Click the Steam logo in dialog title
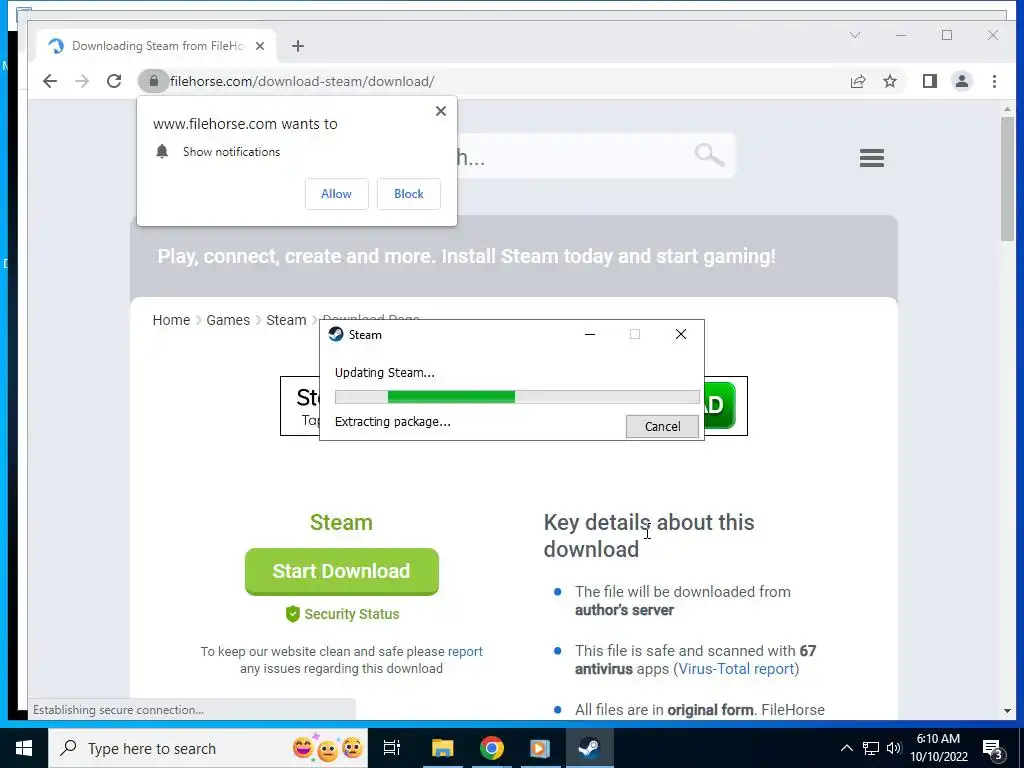Screen dimensions: 1024x768 click(336, 334)
